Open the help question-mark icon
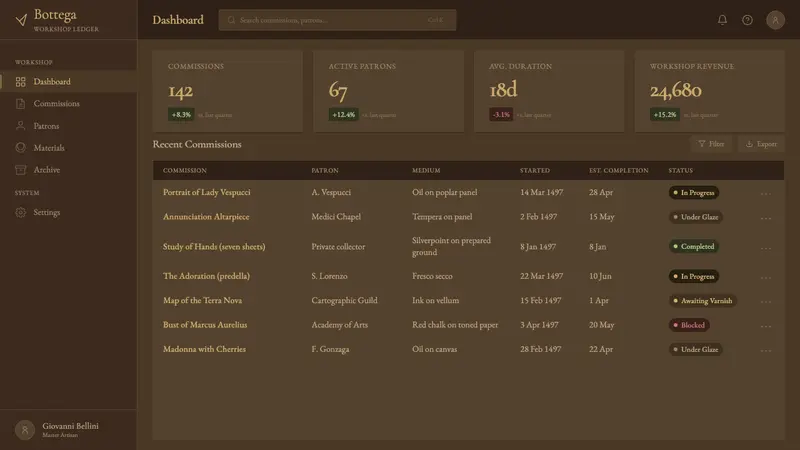This screenshot has width=800, height=450. tap(747, 20)
